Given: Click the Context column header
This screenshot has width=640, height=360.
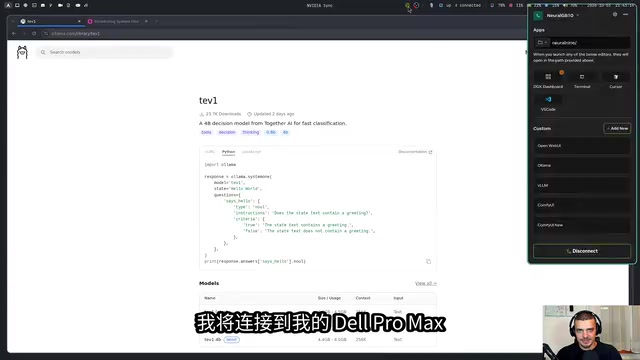Looking at the screenshot, I should [x=363, y=298].
